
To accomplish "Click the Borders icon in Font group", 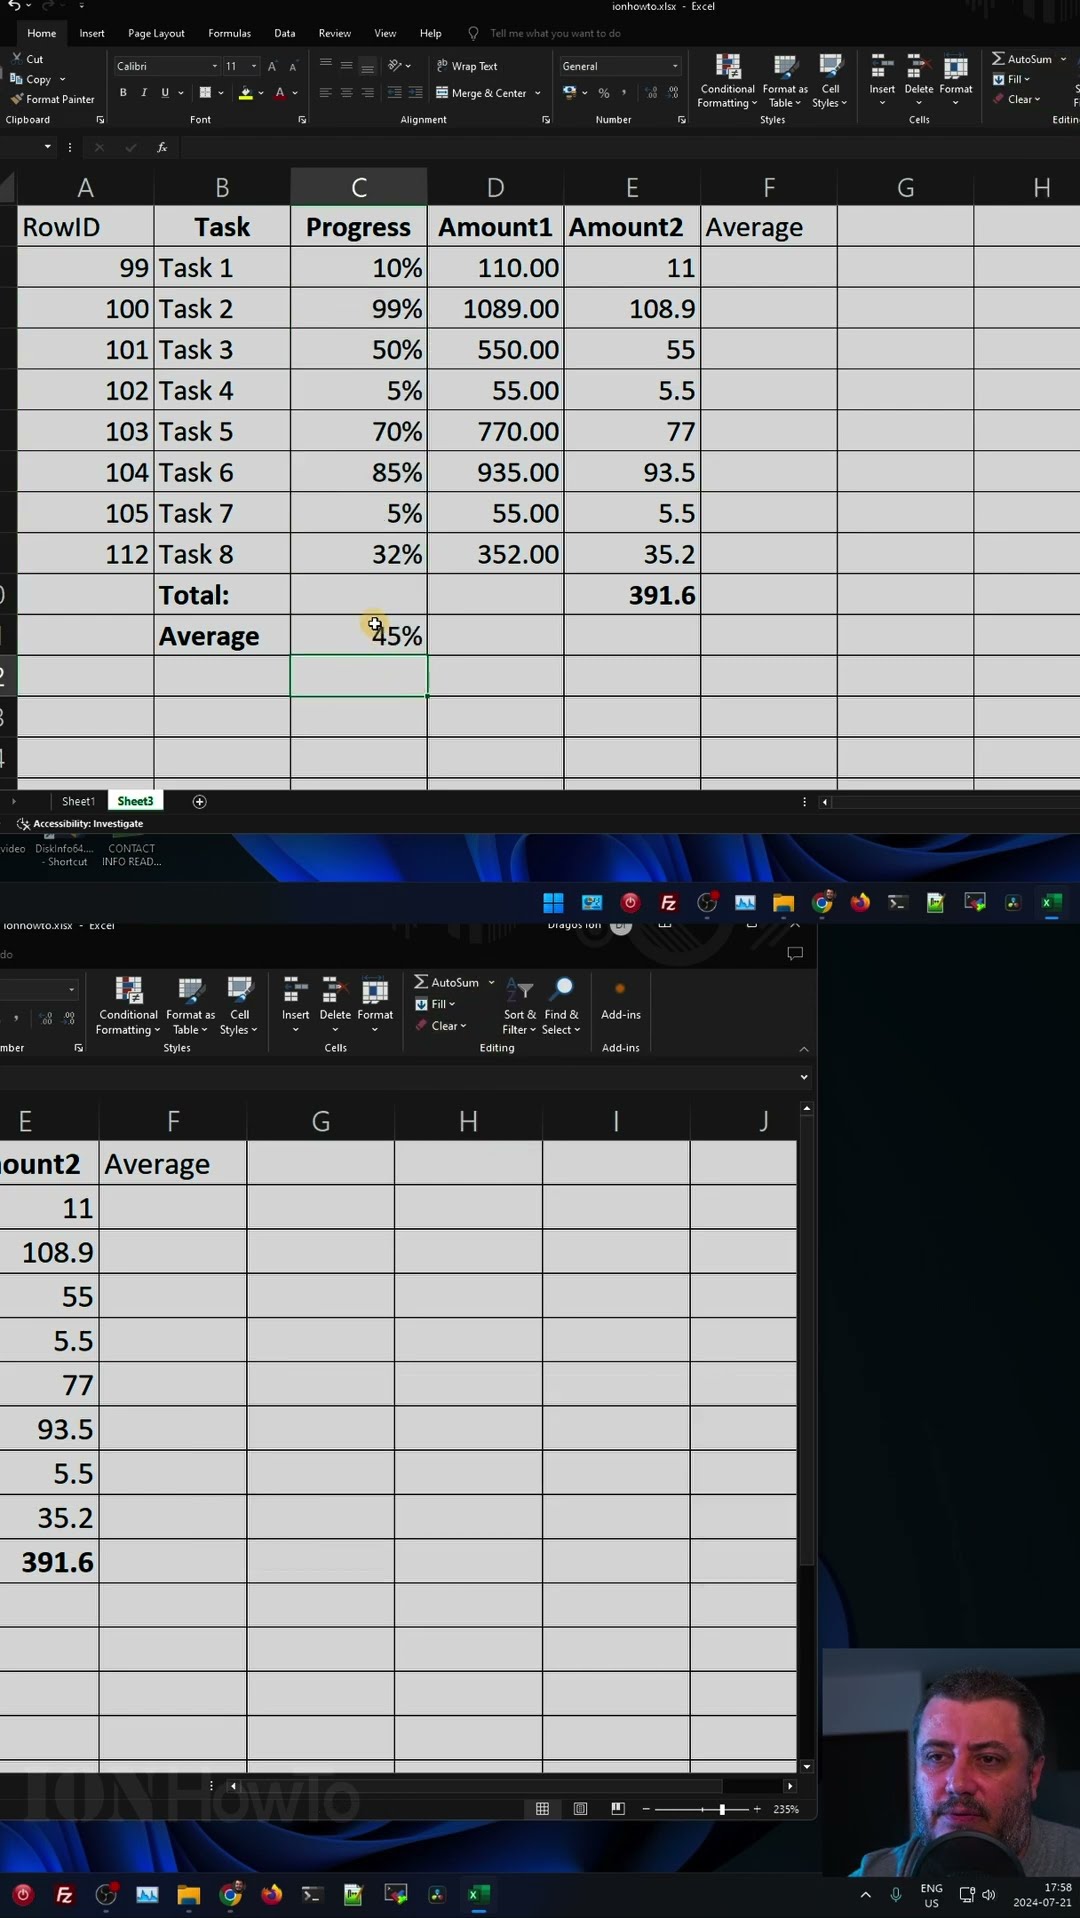I will click(205, 93).
